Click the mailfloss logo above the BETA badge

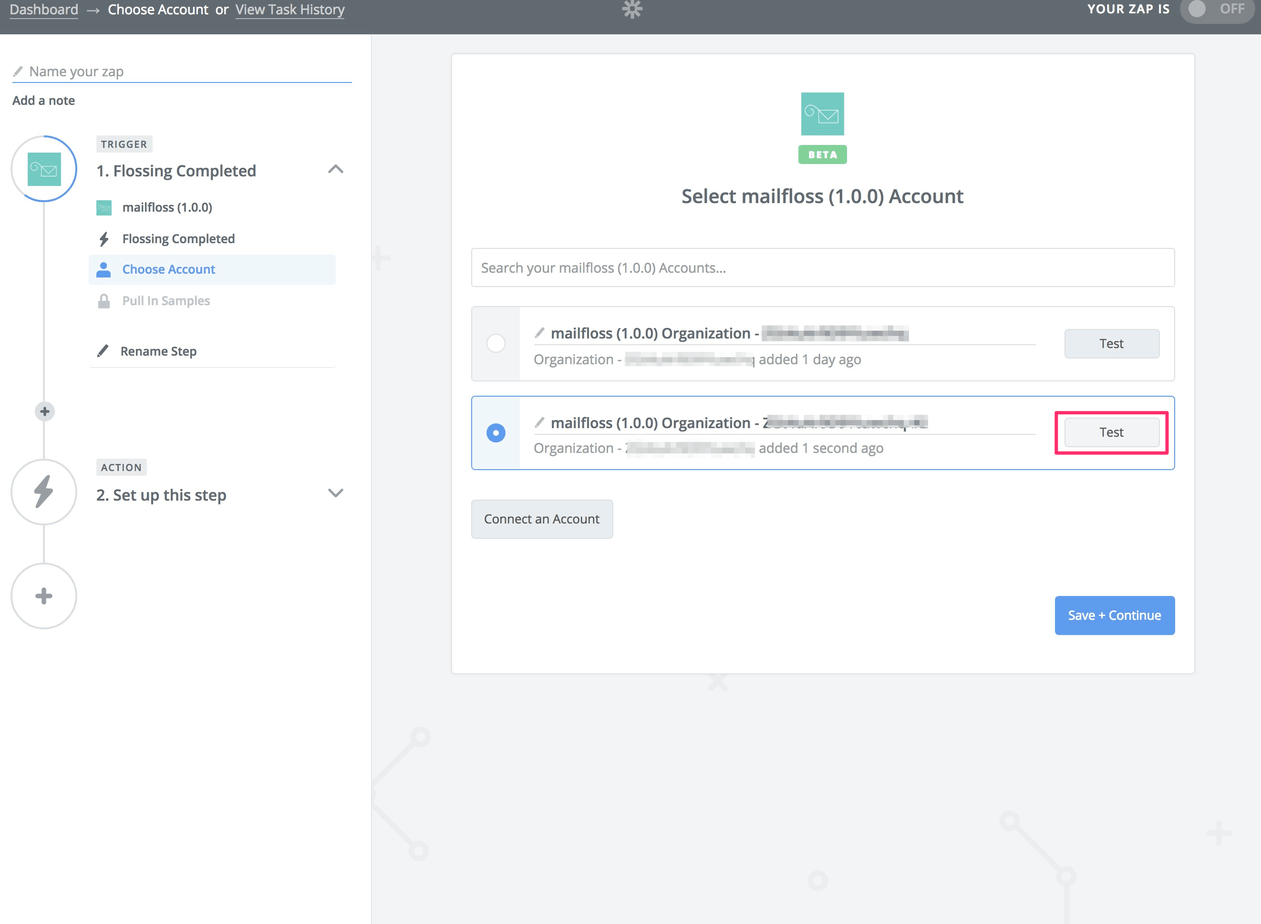click(x=823, y=114)
